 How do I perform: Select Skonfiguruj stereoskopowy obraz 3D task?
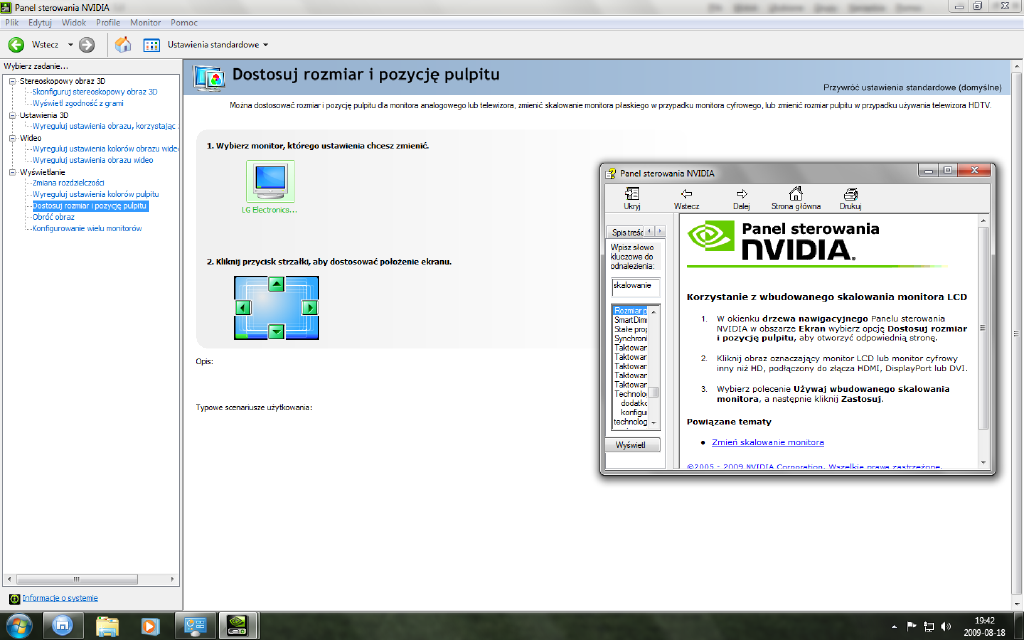[95, 92]
